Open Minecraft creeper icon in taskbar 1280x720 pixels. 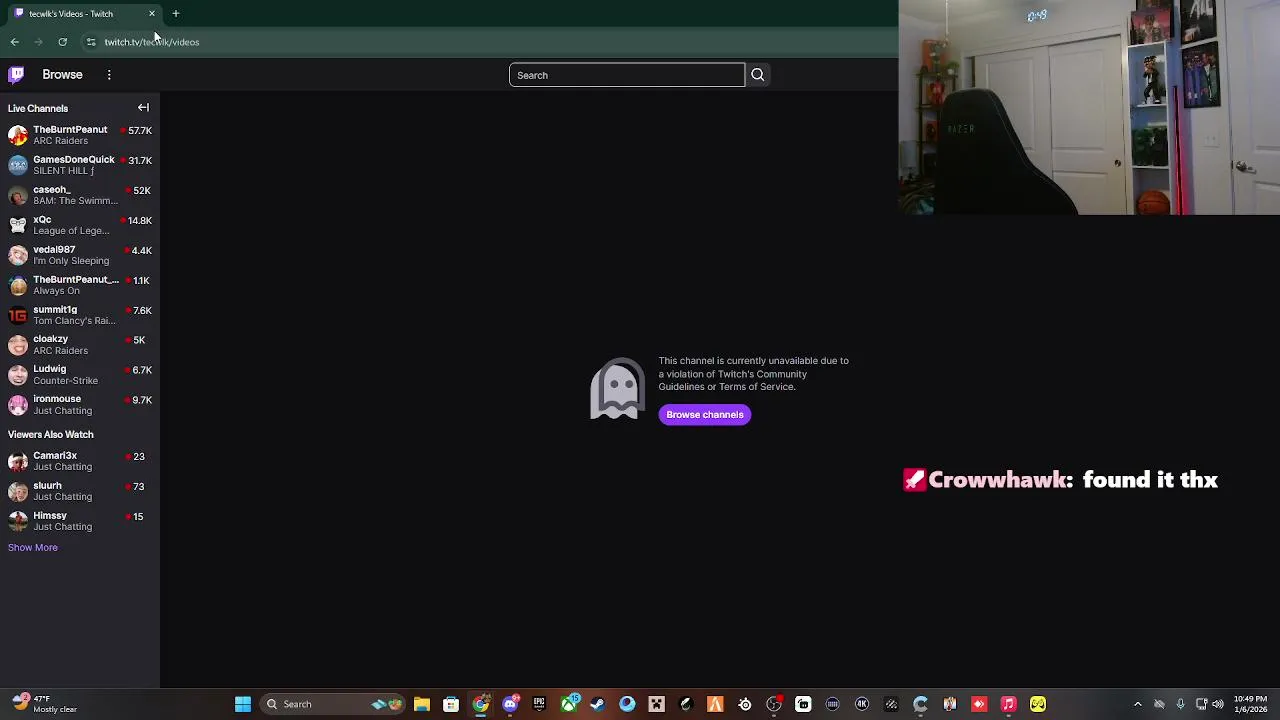point(656,704)
